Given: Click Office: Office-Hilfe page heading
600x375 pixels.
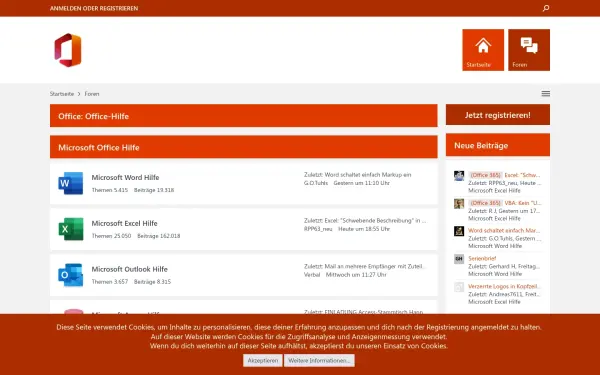Looking at the screenshot, I should pos(93,116).
